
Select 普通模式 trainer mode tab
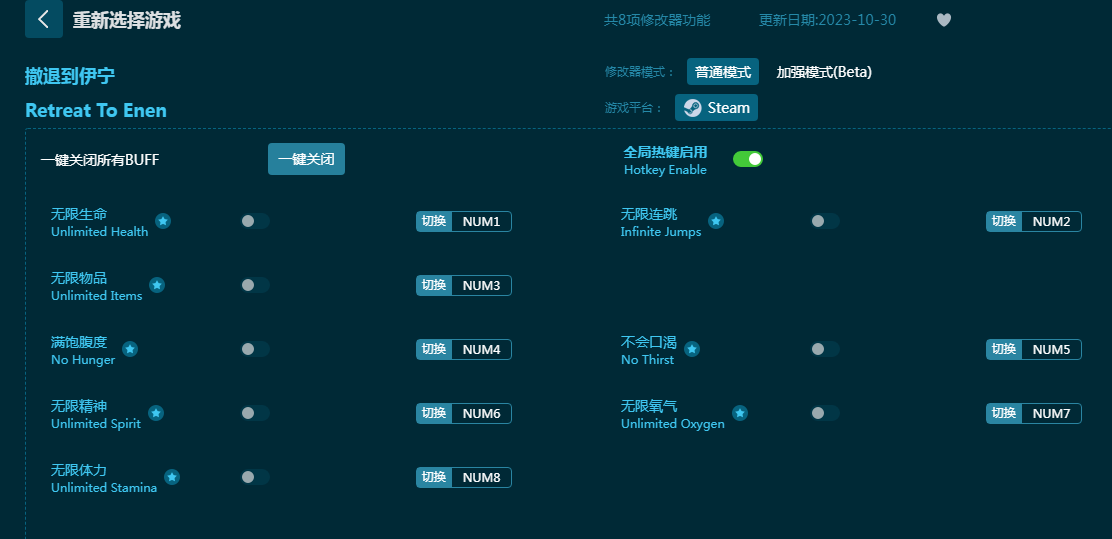[x=722, y=72]
